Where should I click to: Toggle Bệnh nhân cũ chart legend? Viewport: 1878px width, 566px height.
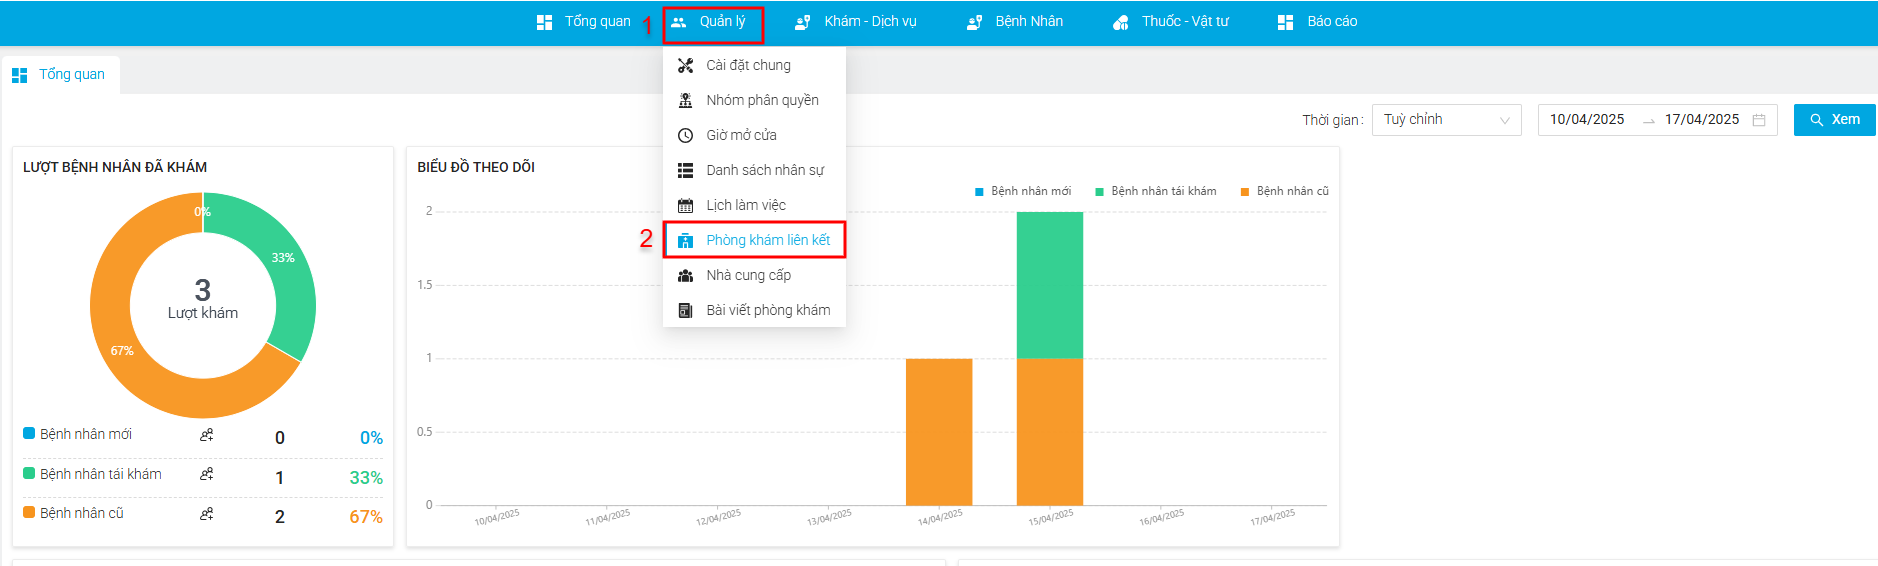pos(1285,191)
